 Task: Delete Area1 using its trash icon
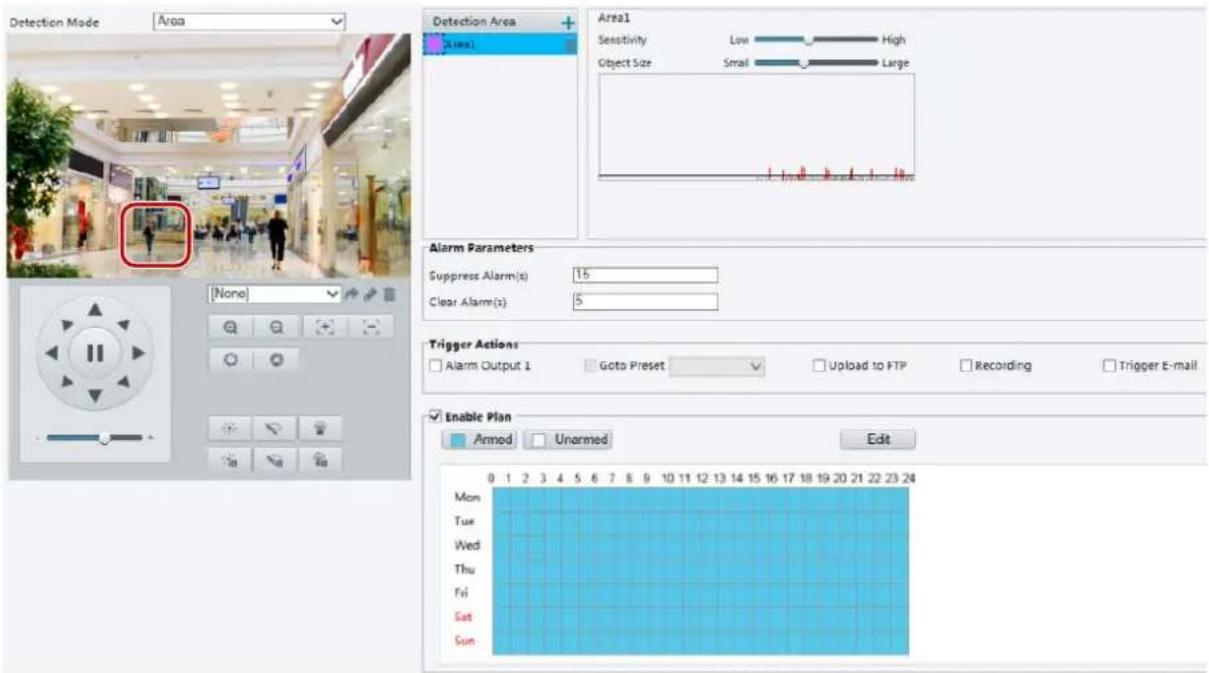570,44
